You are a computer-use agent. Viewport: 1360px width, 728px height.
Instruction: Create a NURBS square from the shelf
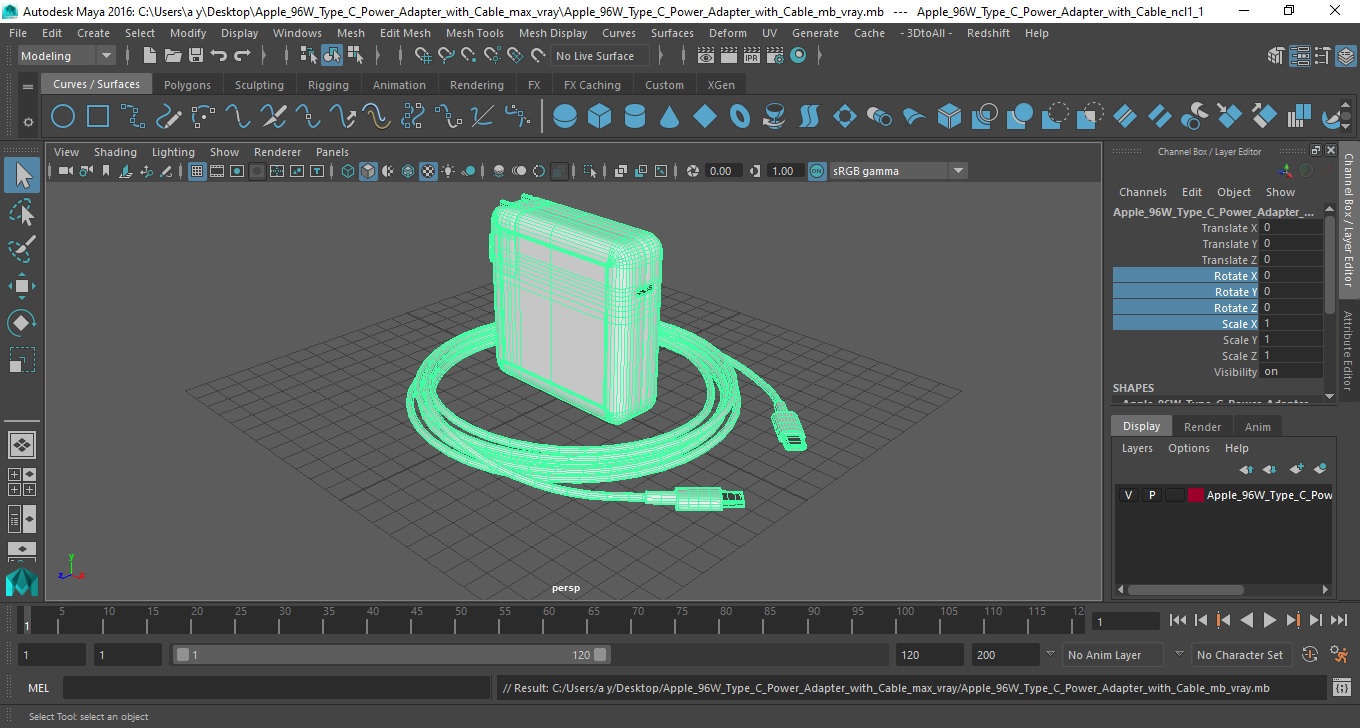[98, 117]
